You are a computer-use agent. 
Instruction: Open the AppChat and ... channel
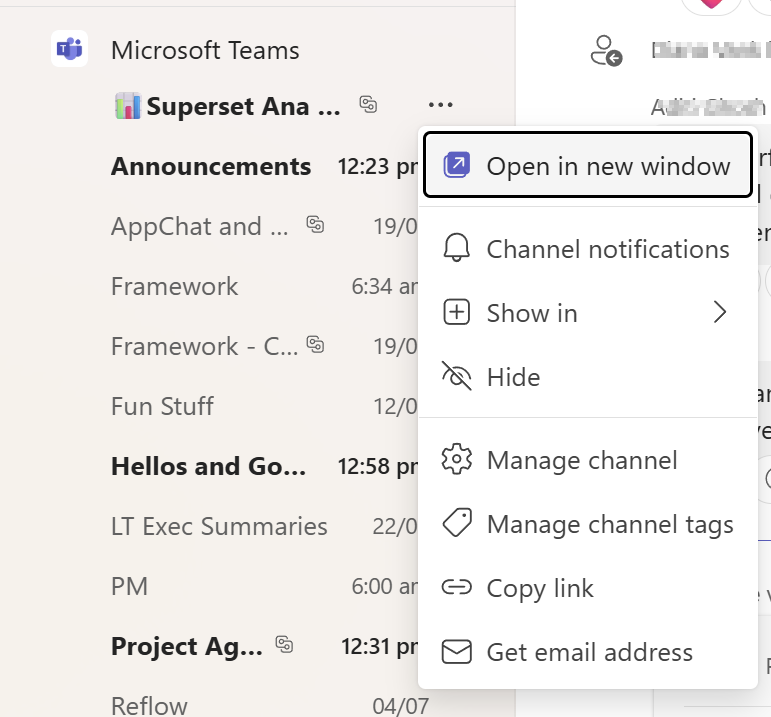(x=200, y=226)
